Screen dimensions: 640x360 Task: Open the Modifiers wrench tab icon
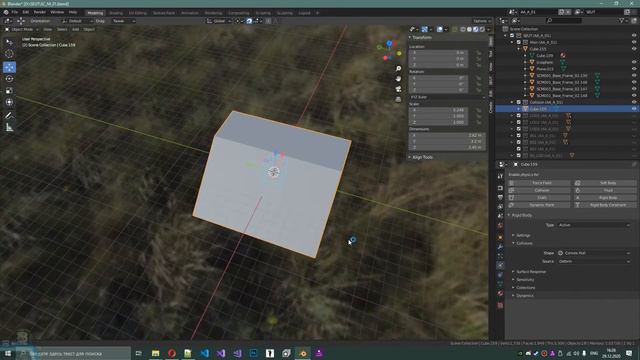pyautogui.click(x=500, y=247)
